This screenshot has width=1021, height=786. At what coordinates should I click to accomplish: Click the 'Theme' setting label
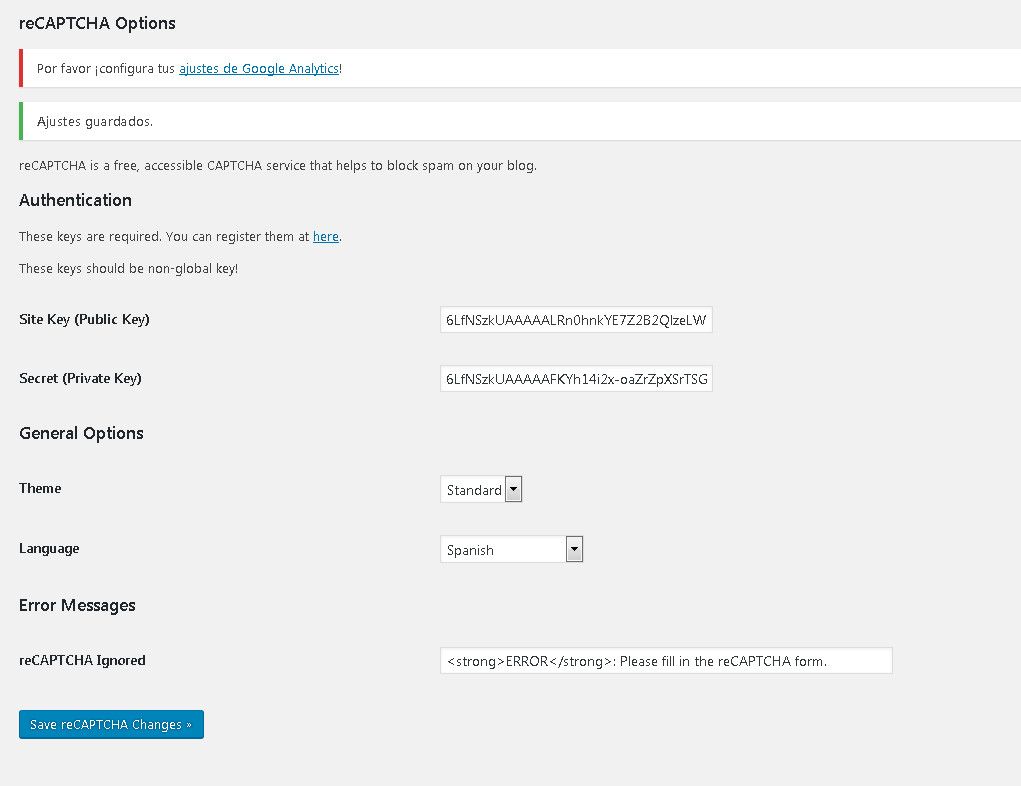coord(40,488)
